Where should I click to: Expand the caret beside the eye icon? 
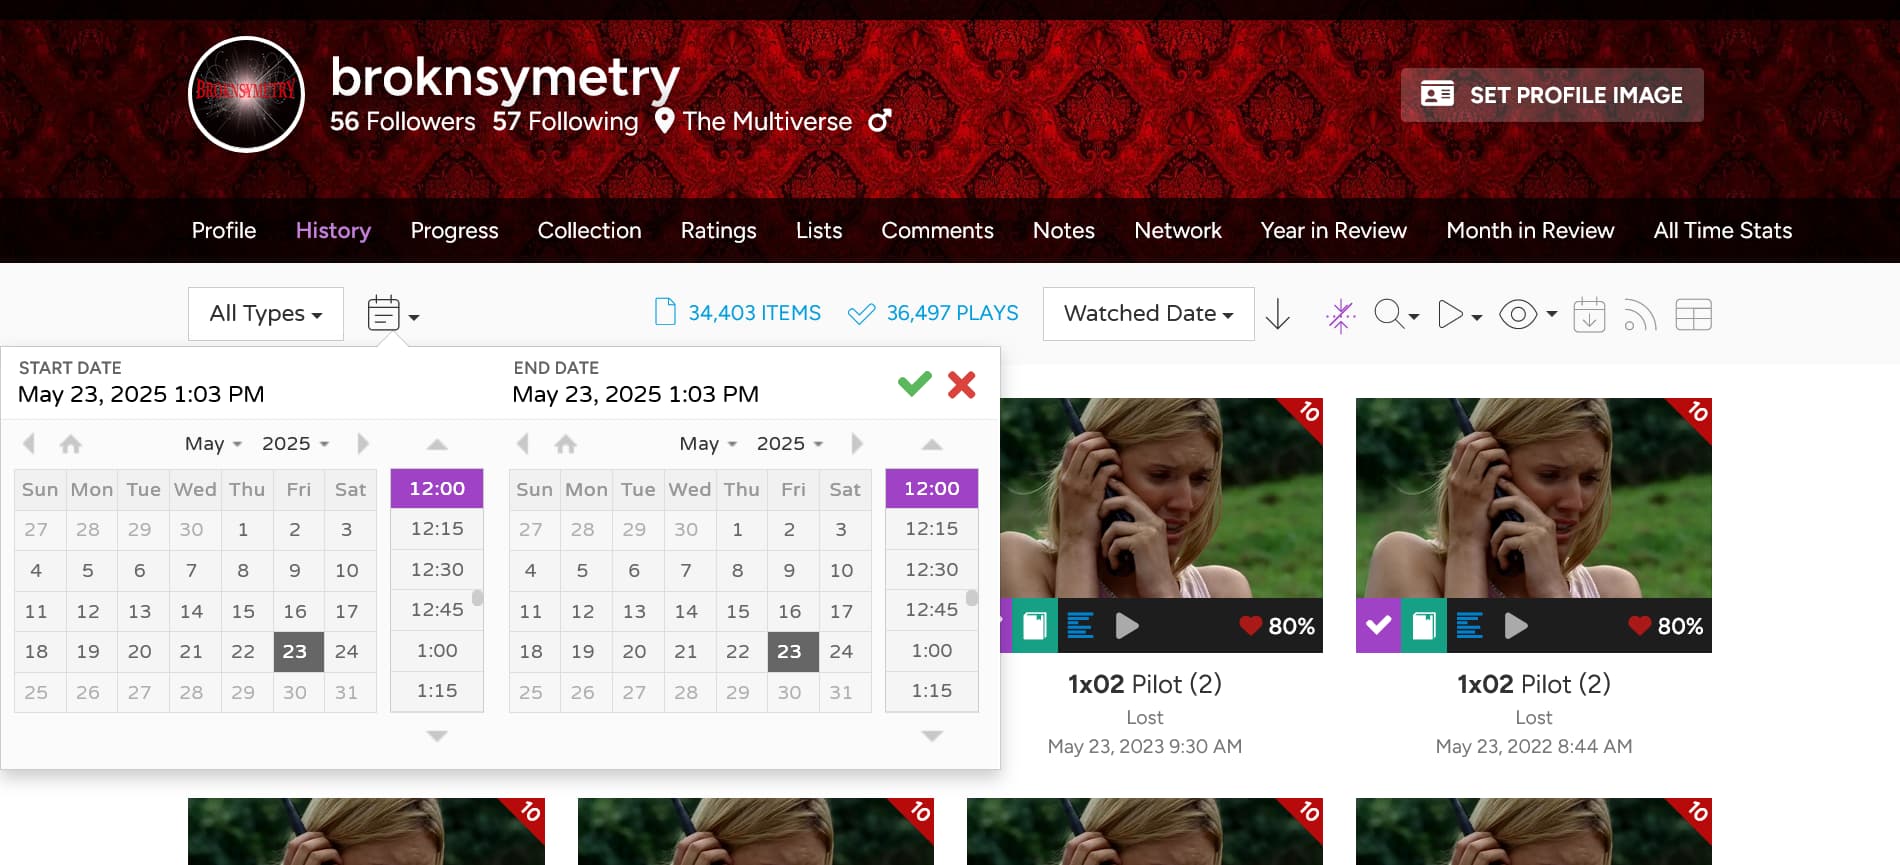(x=1552, y=314)
